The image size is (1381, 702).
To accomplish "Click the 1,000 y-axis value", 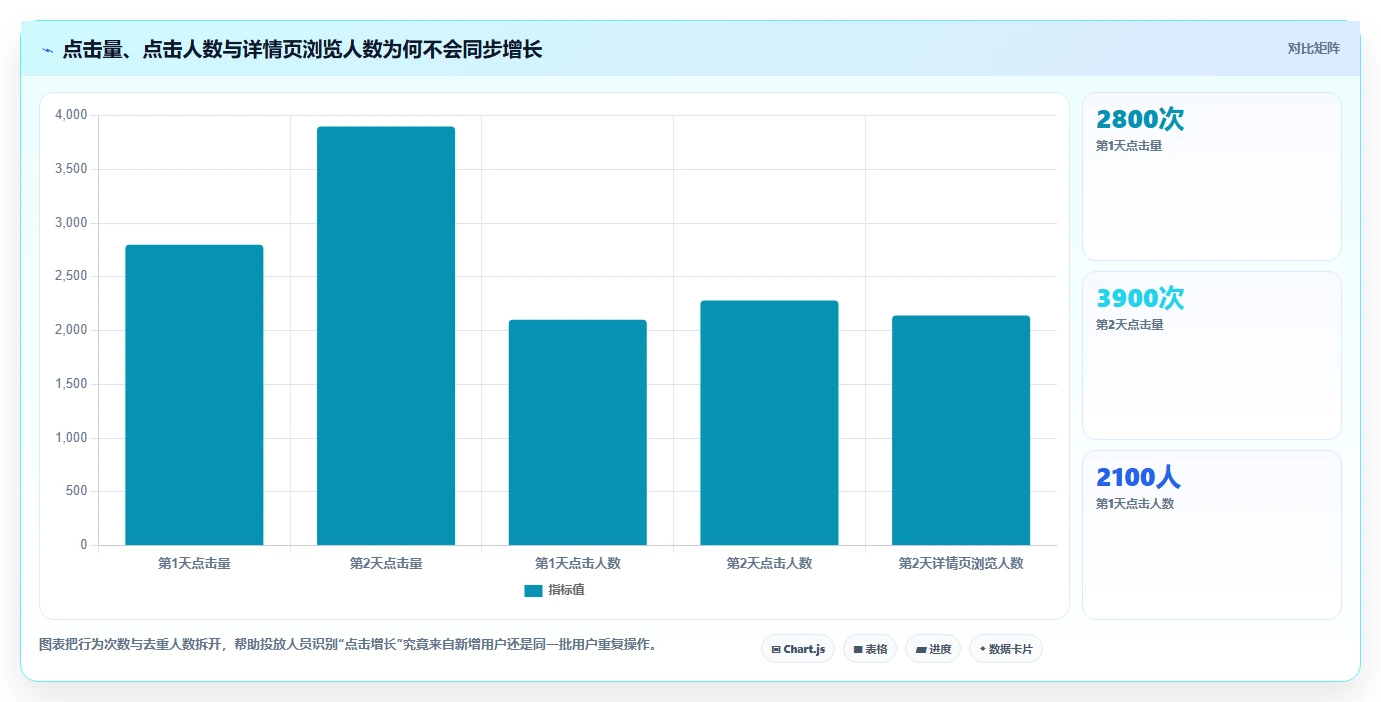I will click(x=71, y=438).
